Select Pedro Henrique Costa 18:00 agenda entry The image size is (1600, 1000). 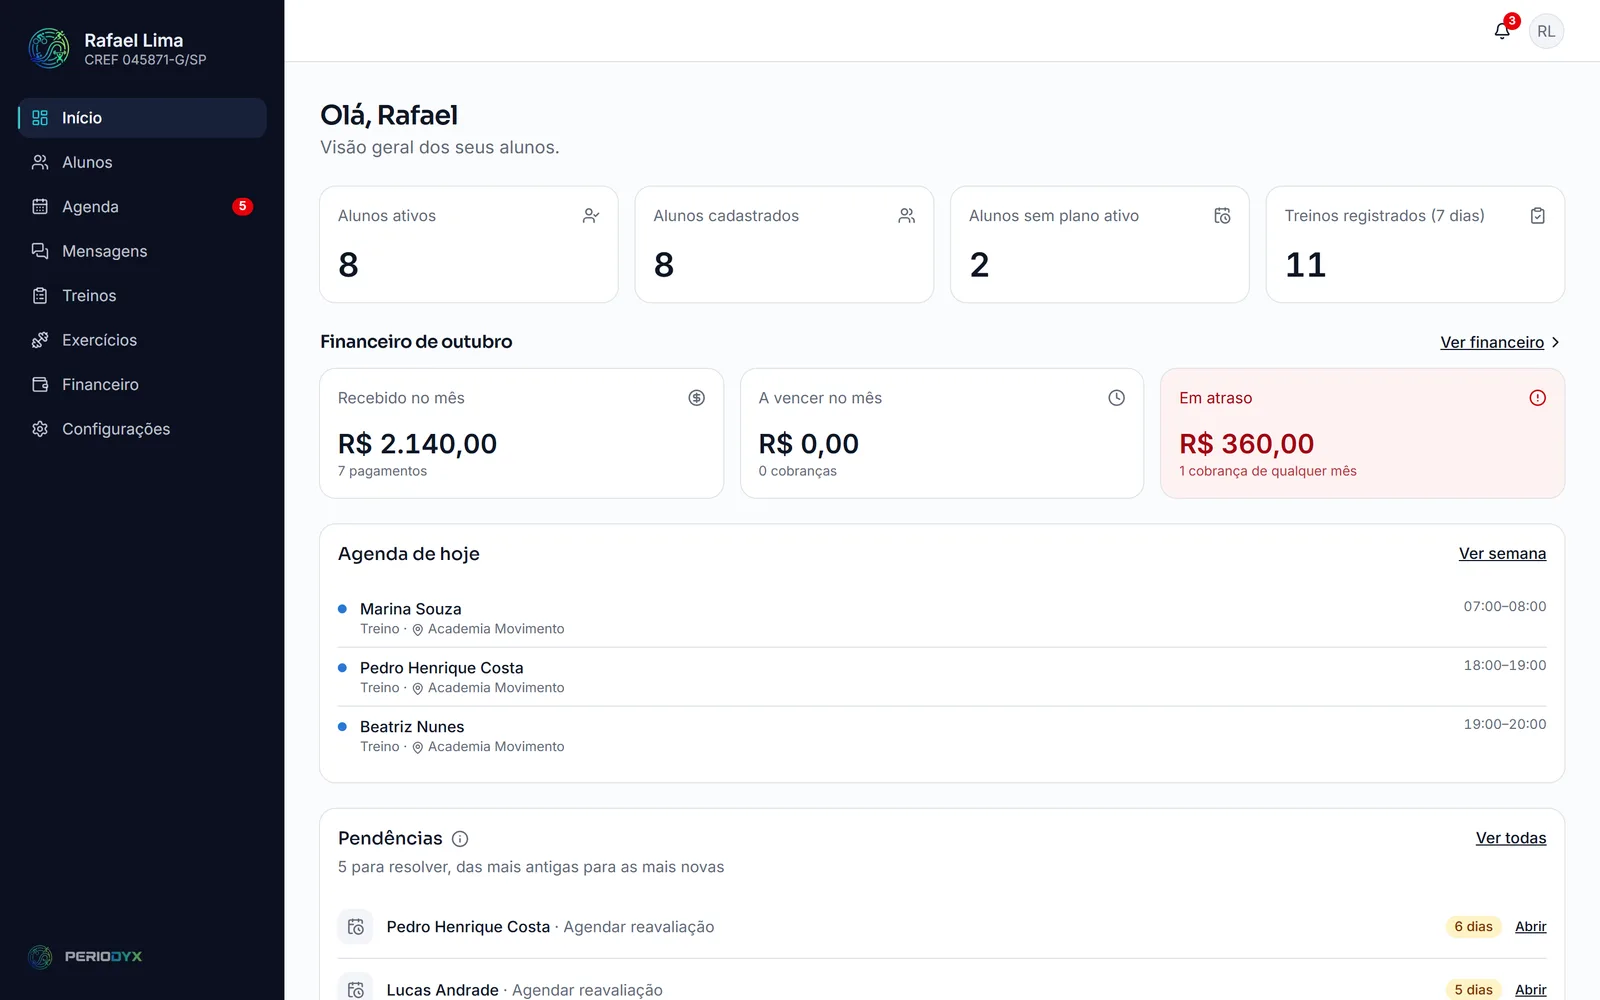tap(942, 677)
